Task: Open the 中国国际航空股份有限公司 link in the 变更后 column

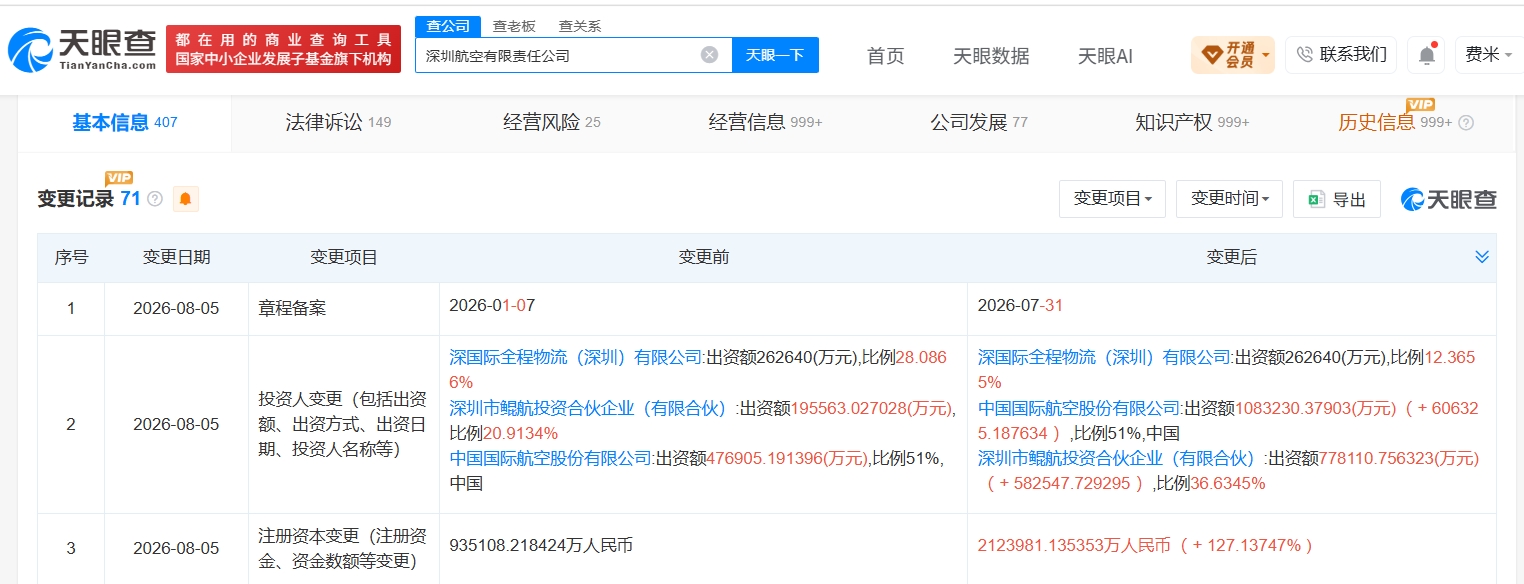Action: (1079, 408)
